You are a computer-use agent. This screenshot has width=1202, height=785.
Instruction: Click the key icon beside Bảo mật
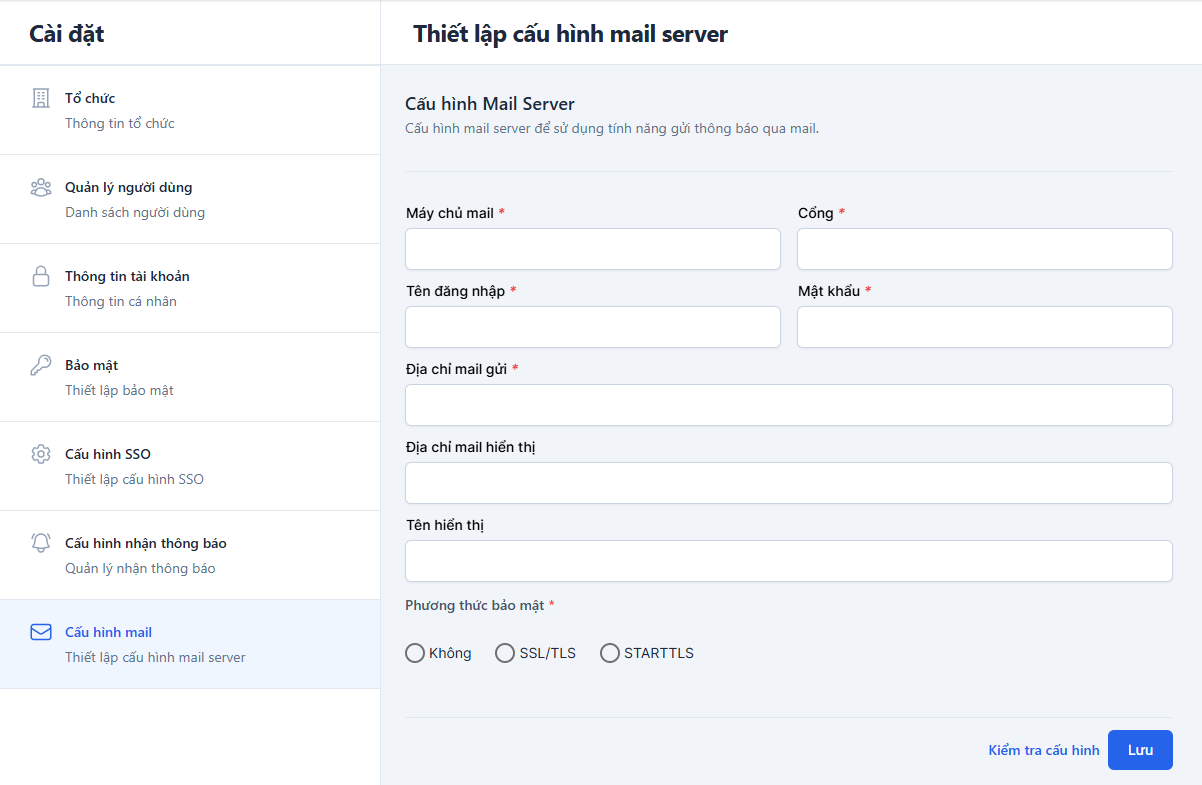40,365
